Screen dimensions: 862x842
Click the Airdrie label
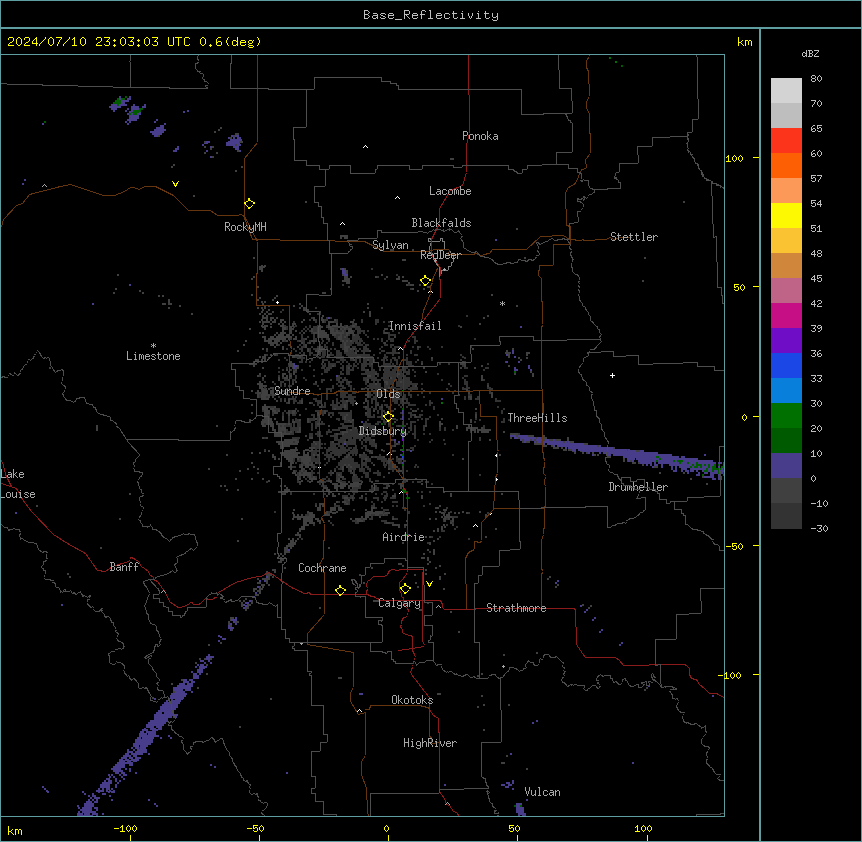coord(404,537)
